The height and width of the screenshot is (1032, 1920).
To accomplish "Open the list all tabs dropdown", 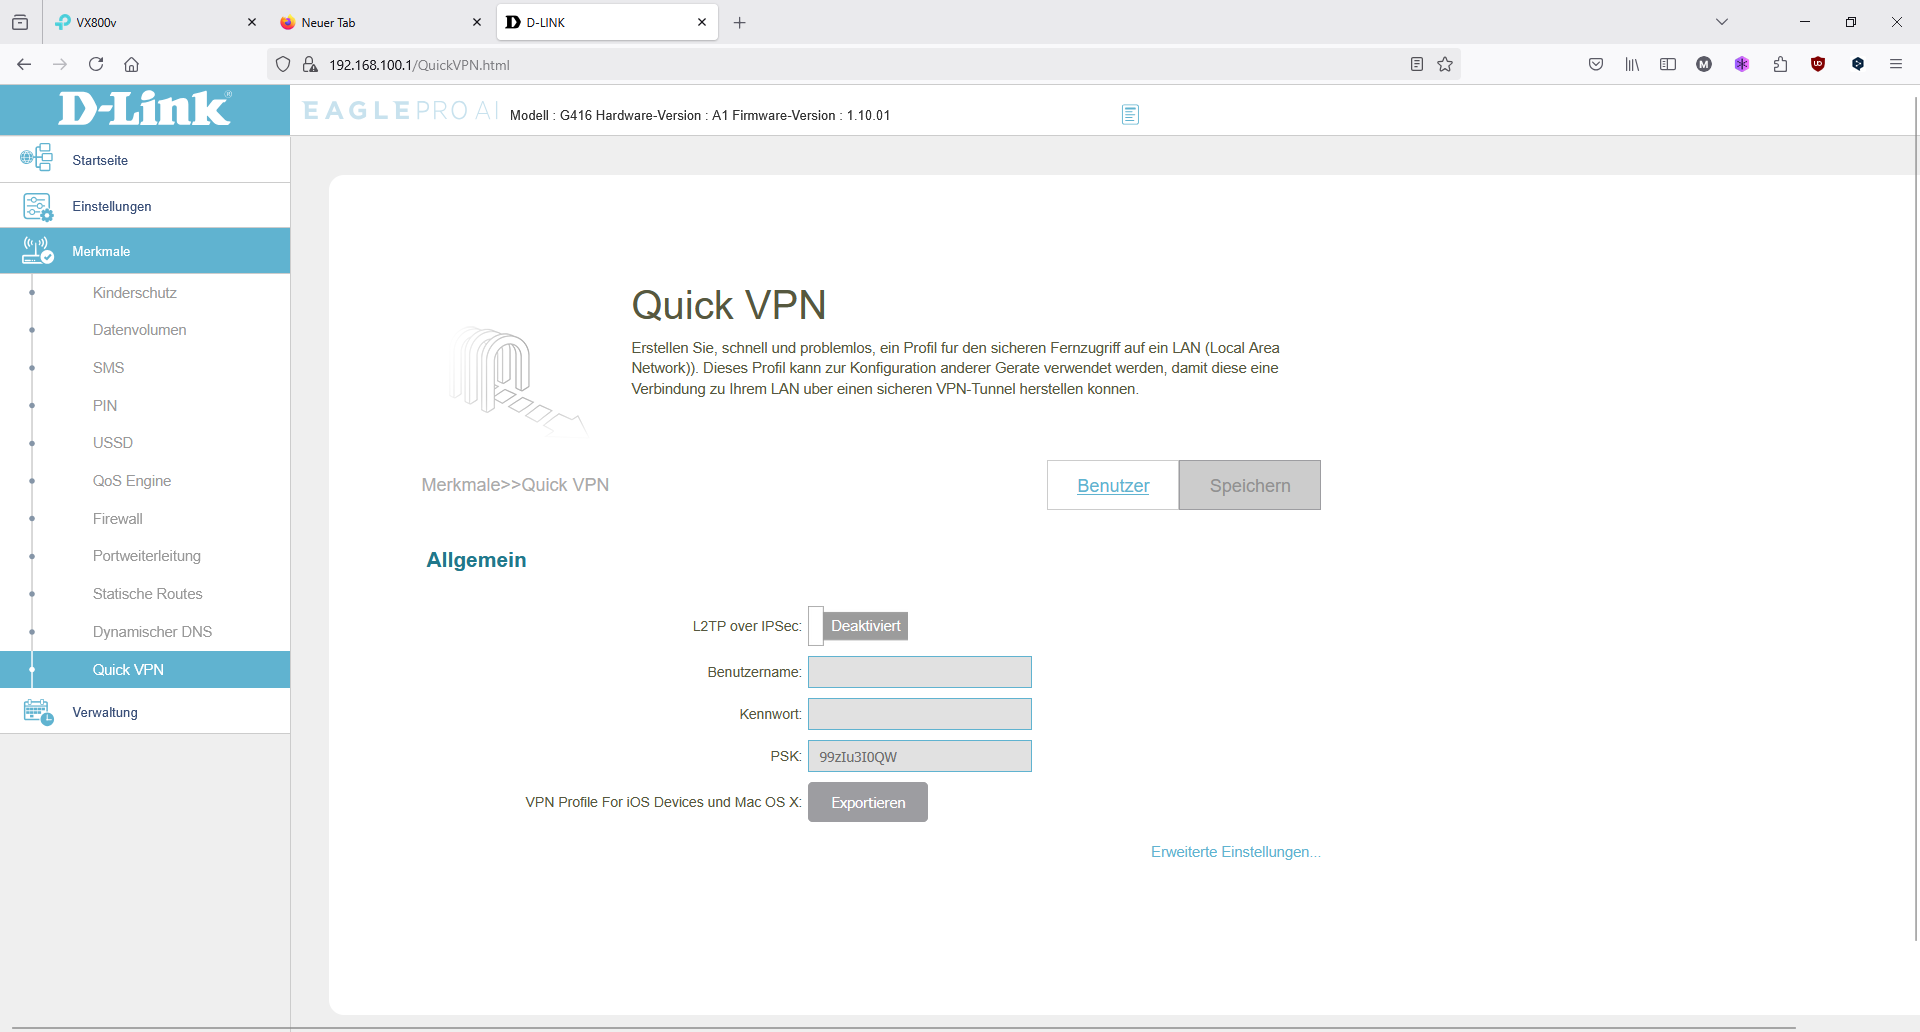I will pos(1722,22).
